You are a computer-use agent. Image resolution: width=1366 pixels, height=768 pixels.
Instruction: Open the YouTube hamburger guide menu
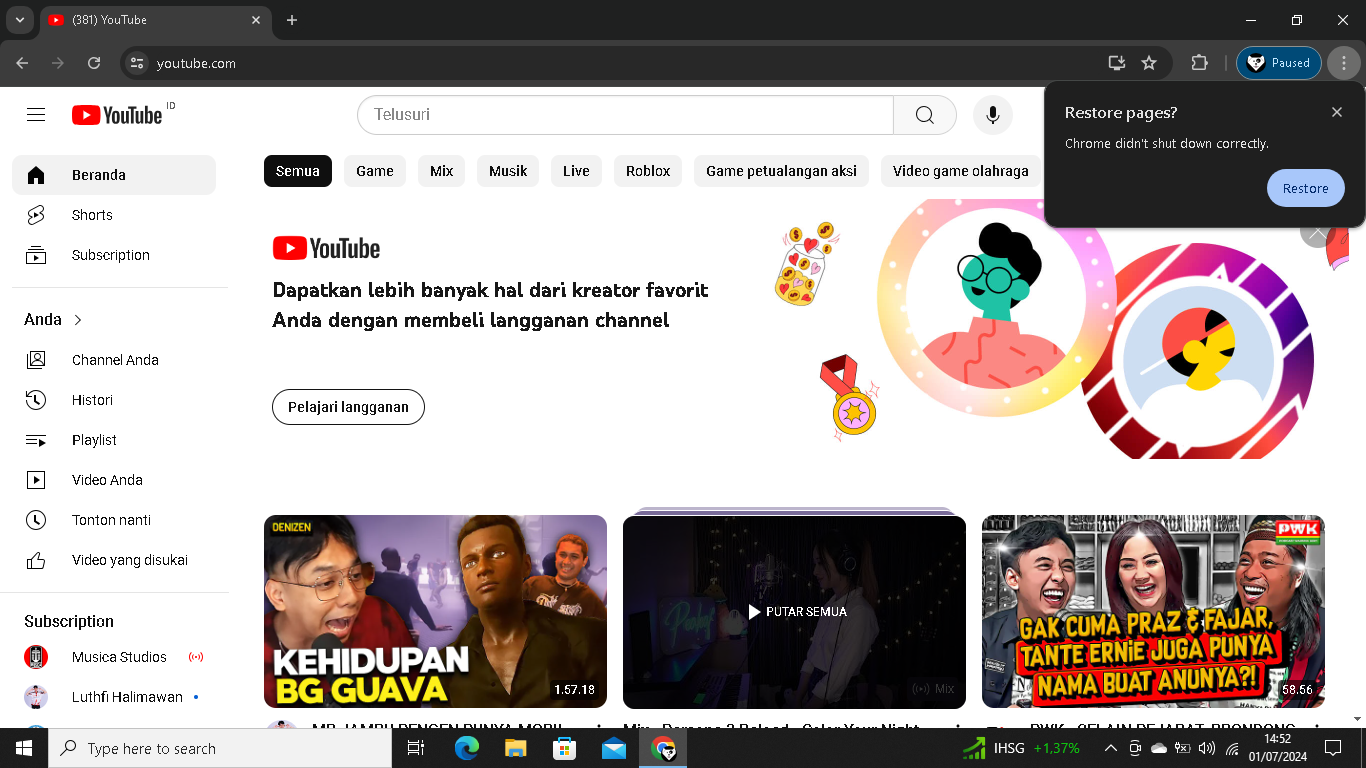coord(36,115)
